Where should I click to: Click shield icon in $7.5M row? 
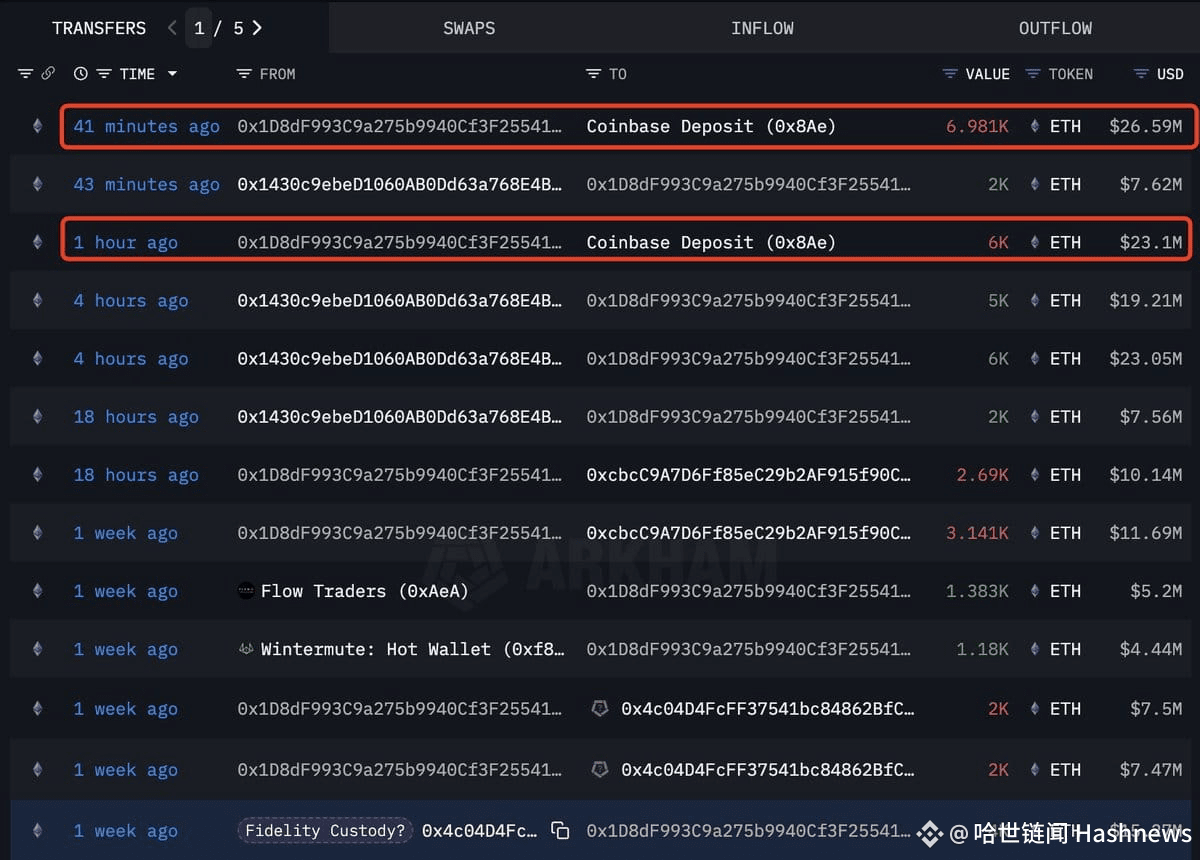click(600, 709)
